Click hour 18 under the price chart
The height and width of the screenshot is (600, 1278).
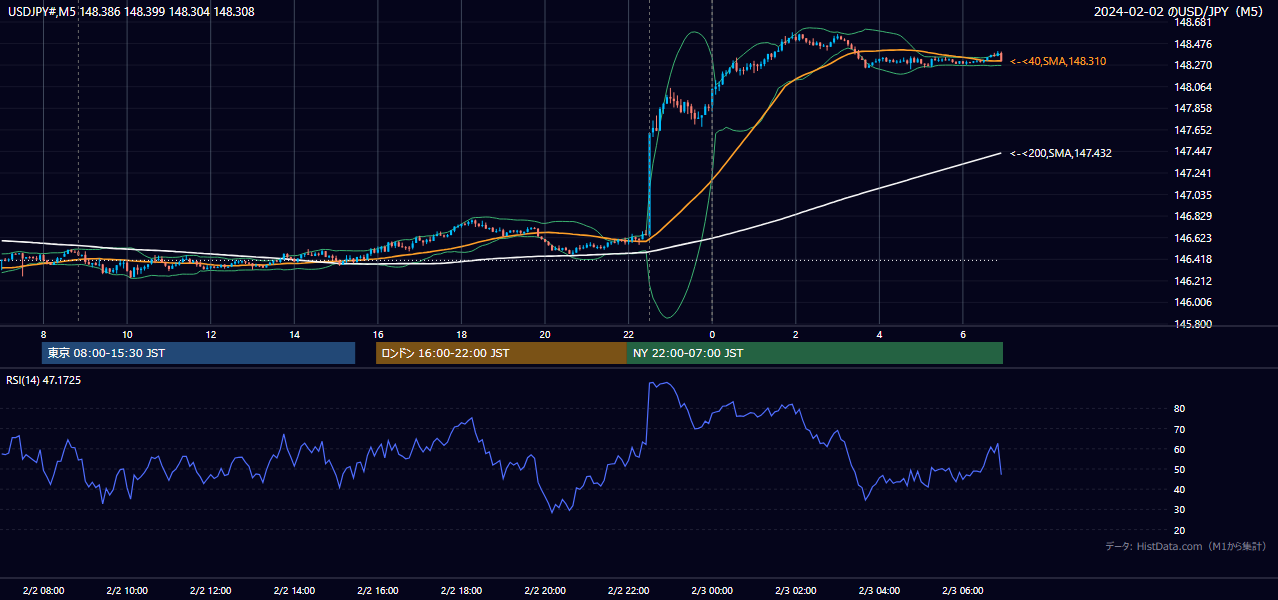[x=461, y=334]
